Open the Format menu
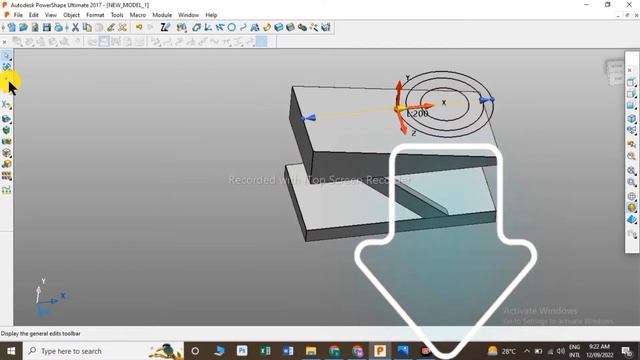The image size is (640, 360). 95,15
